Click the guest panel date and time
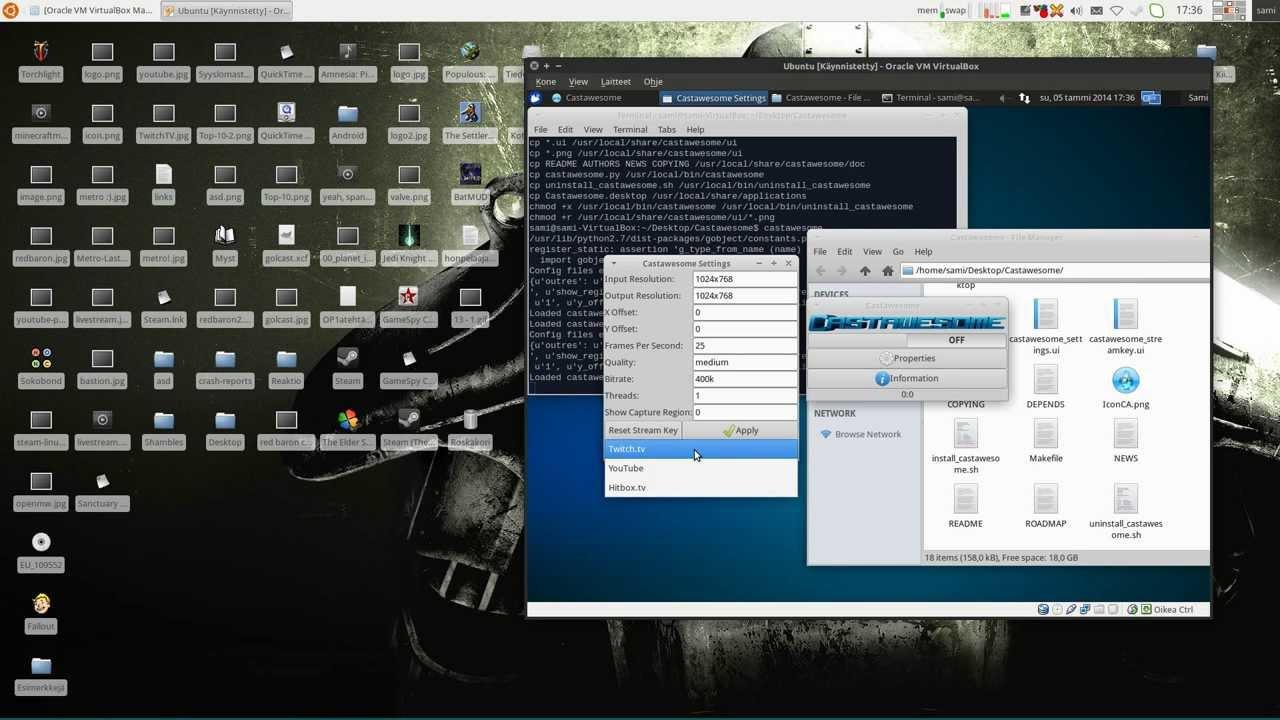1280x720 pixels. coord(1087,98)
